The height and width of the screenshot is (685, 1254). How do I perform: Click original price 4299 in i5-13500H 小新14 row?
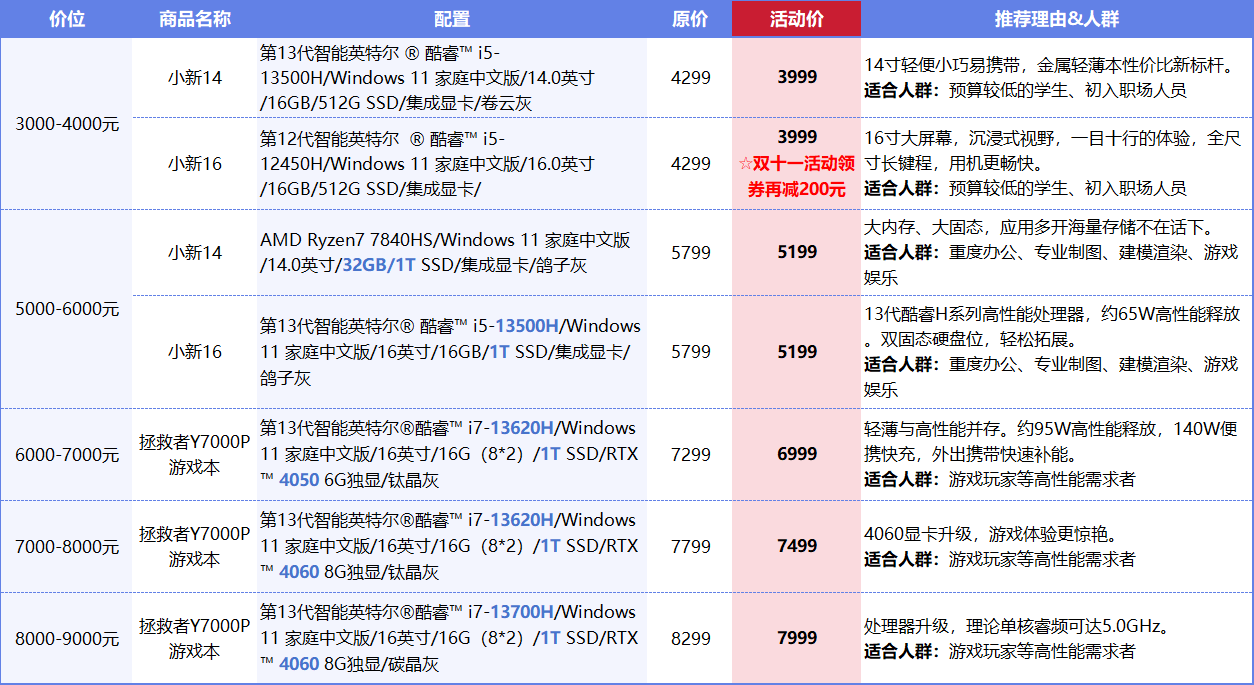coord(690,77)
